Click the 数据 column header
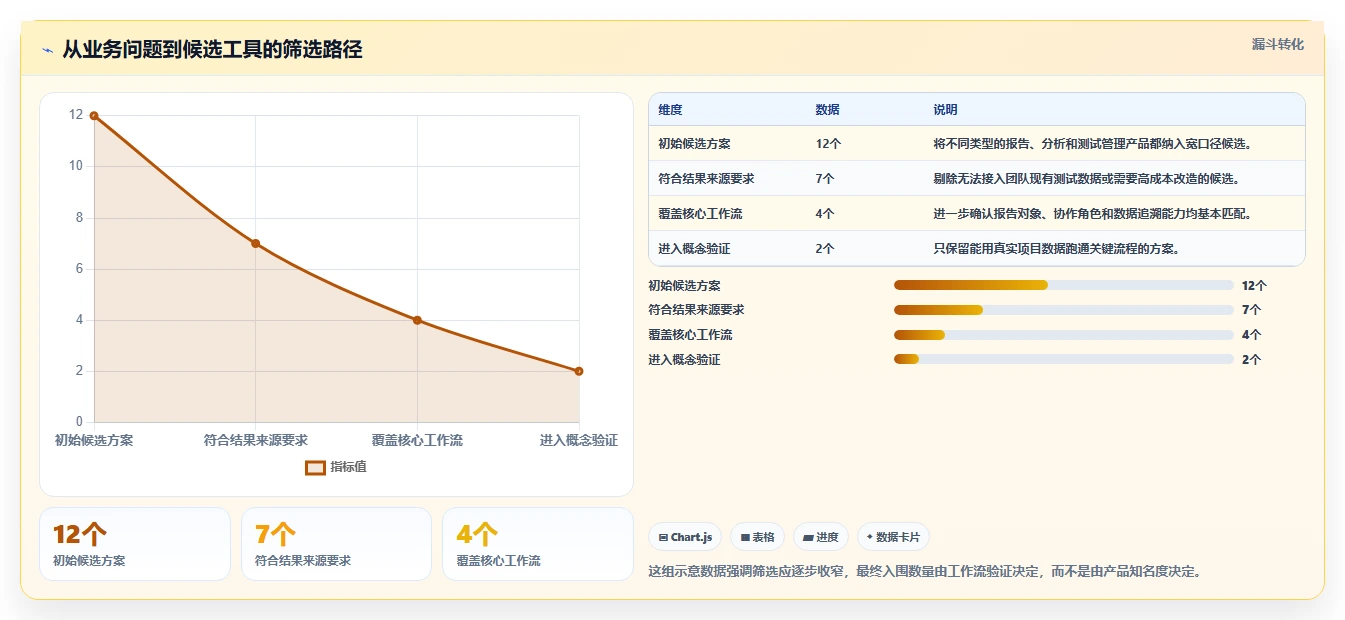This screenshot has width=1345, height=620. pos(827,110)
